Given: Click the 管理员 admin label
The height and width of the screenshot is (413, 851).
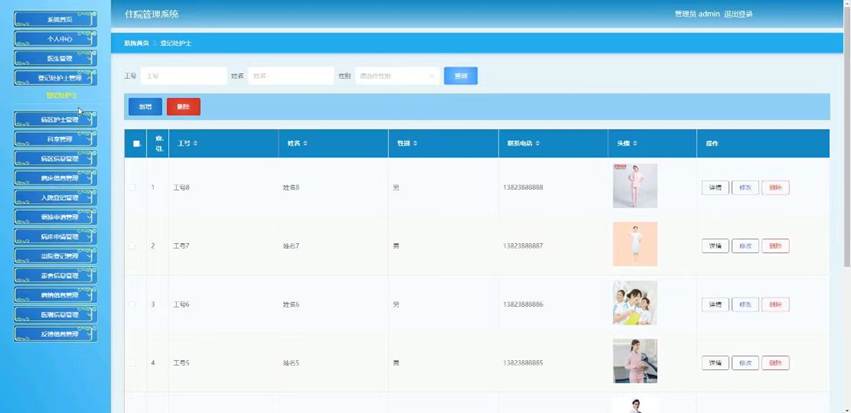Looking at the screenshot, I should [x=697, y=14].
